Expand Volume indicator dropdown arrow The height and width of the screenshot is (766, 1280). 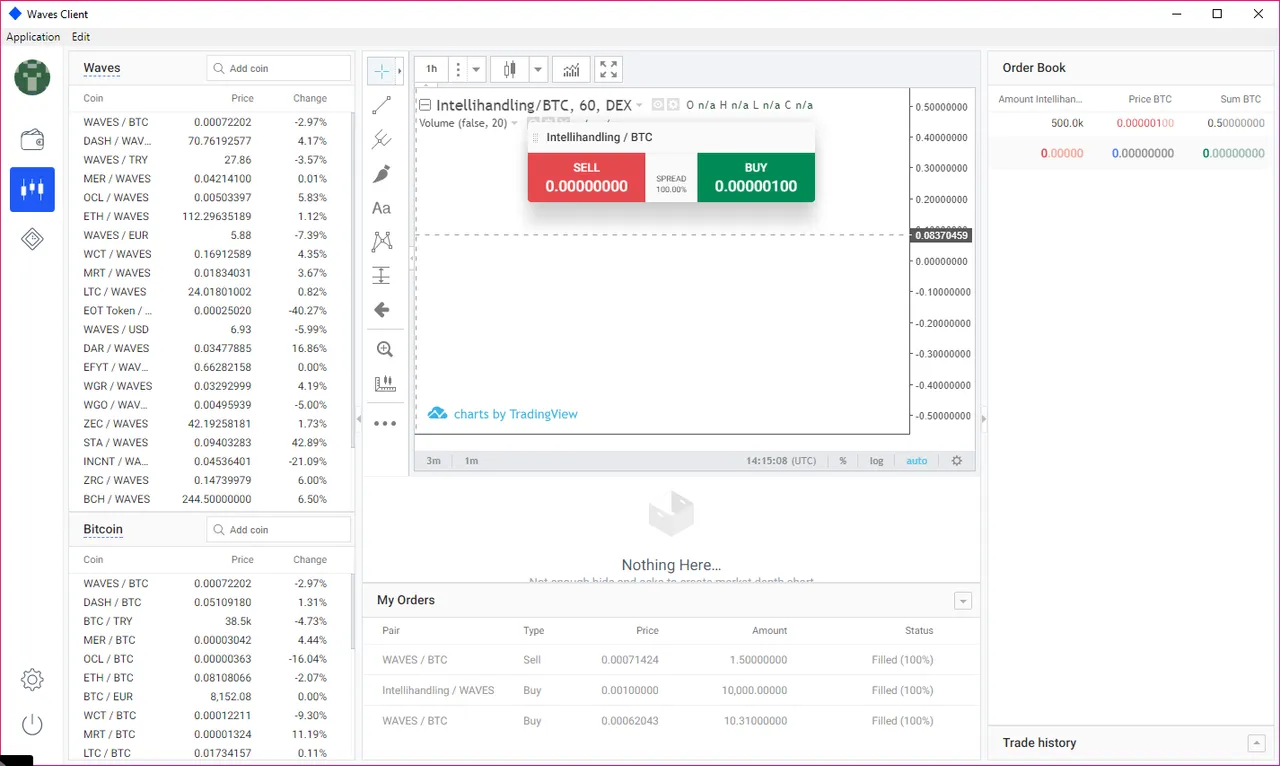(x=514, y=123)
